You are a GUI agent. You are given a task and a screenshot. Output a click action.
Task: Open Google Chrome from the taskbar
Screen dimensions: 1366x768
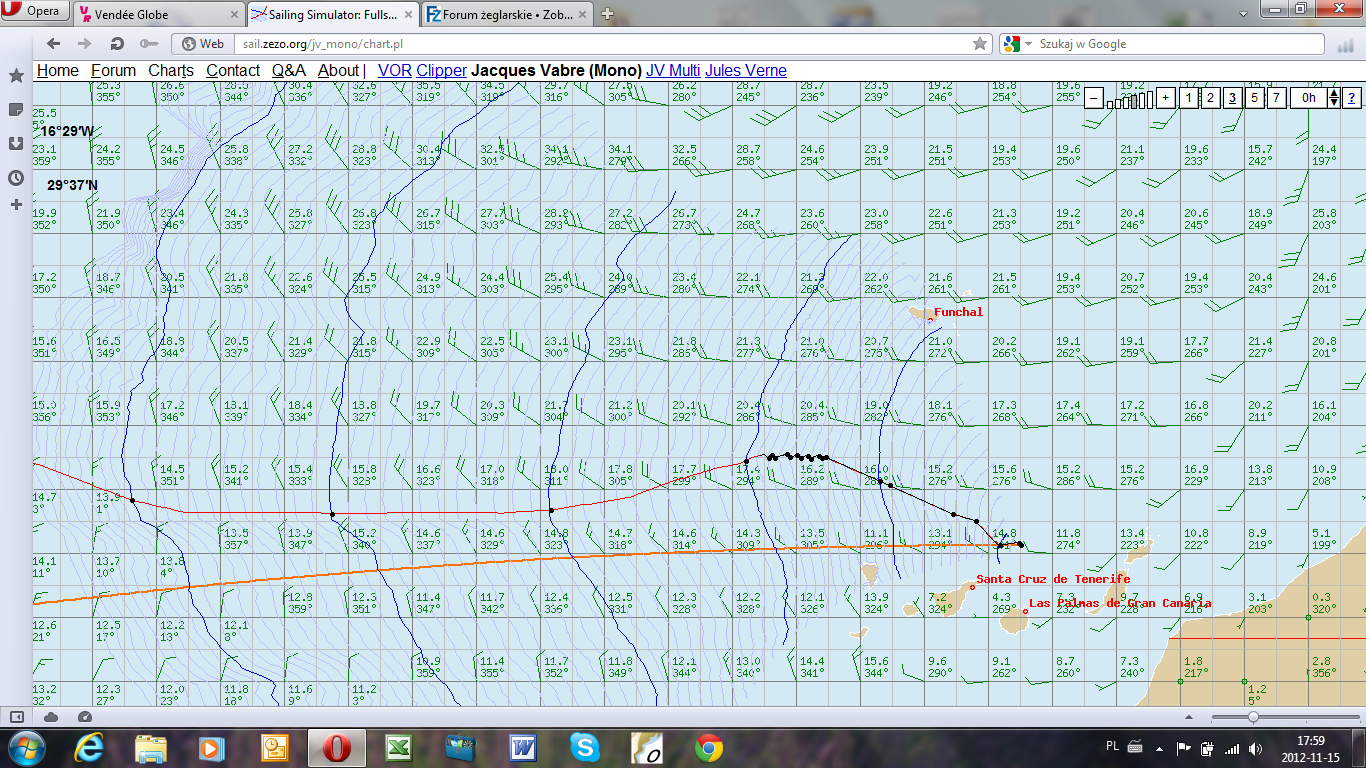[709, 748]
